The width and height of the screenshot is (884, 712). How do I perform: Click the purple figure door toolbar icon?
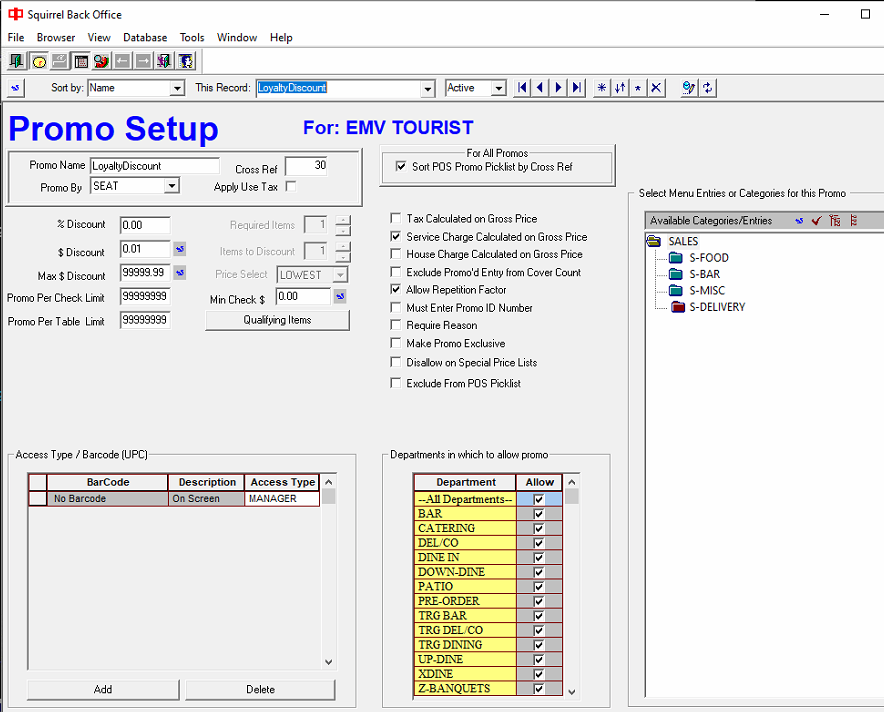click(x=164, y=61)
